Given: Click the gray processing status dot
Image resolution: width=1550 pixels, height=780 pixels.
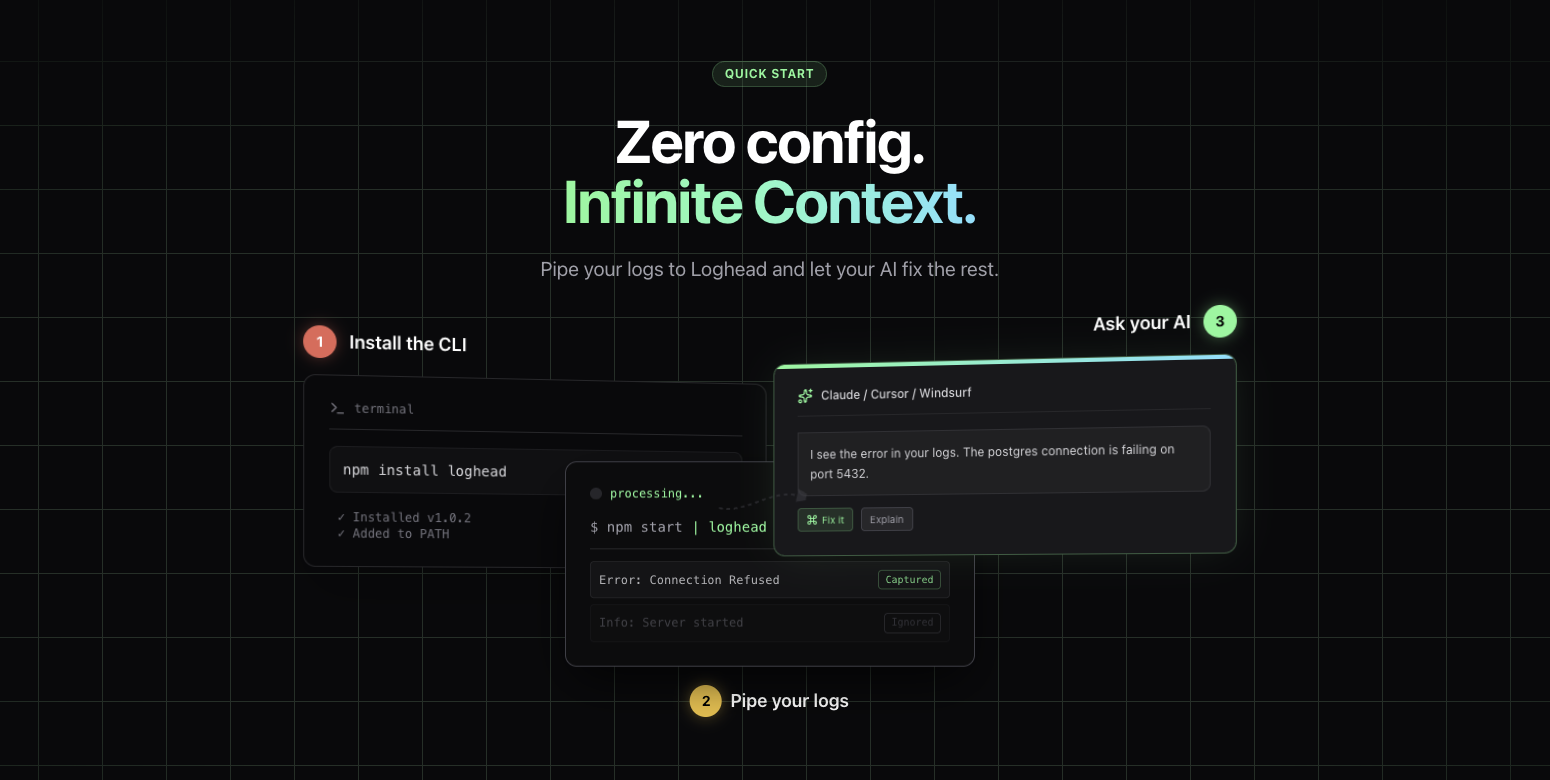Looking at the screenshot, I should pos(595,493).
